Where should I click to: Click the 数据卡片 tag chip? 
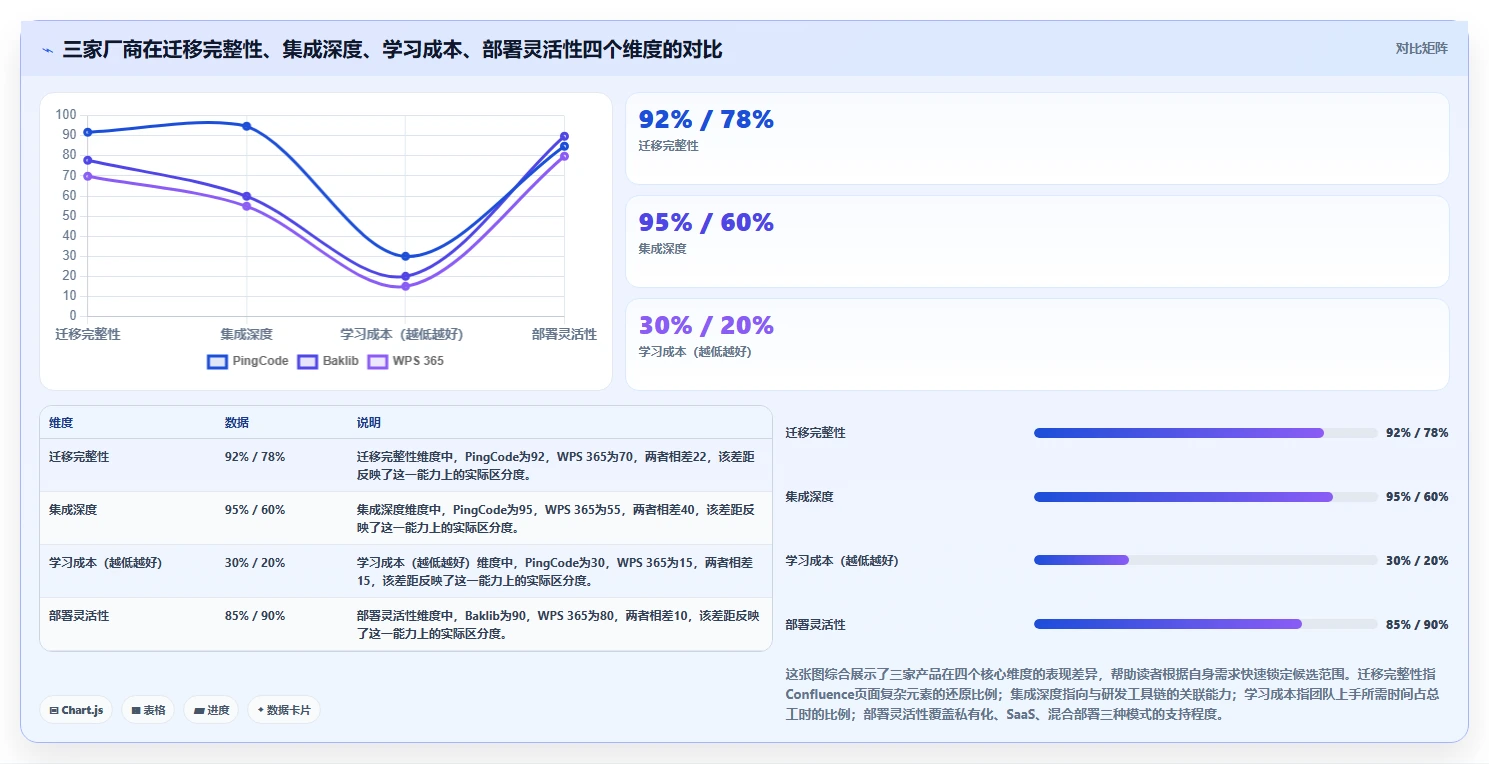pyautogui.click(x=284, y=710)
